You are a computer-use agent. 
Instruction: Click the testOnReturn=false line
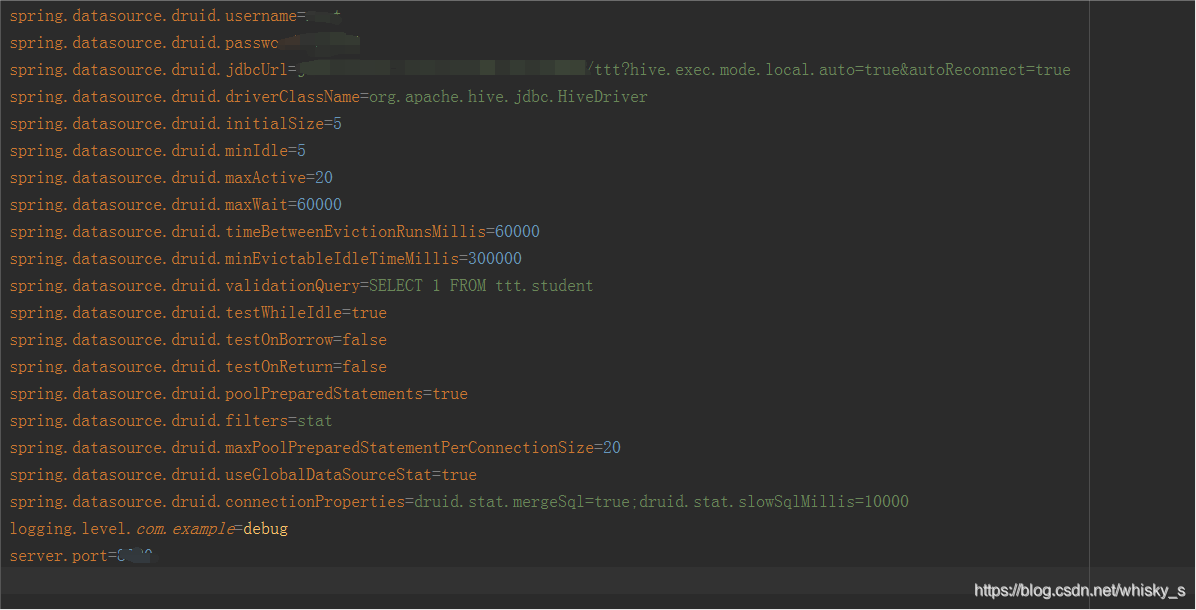200,366
